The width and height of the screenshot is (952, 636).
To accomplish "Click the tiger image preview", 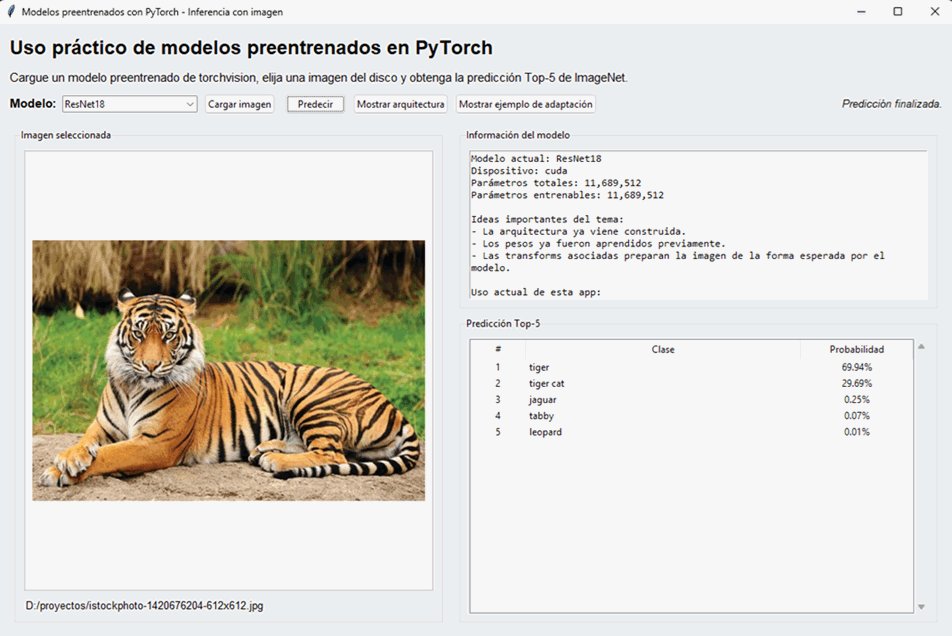I will pos(228,370).
